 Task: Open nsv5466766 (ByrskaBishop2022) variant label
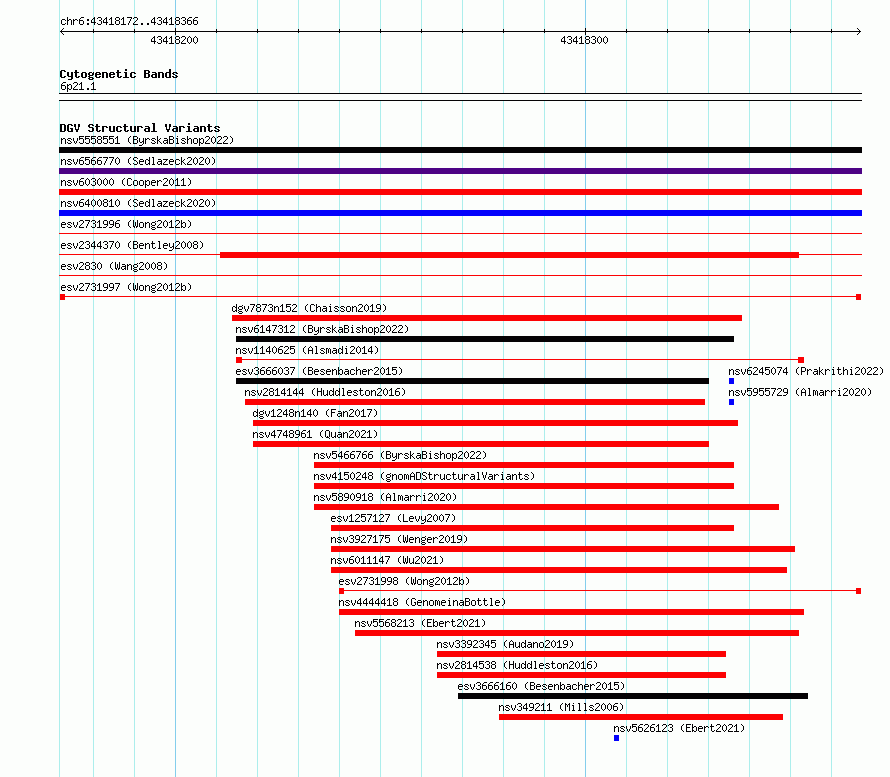[x=400, y=455]
